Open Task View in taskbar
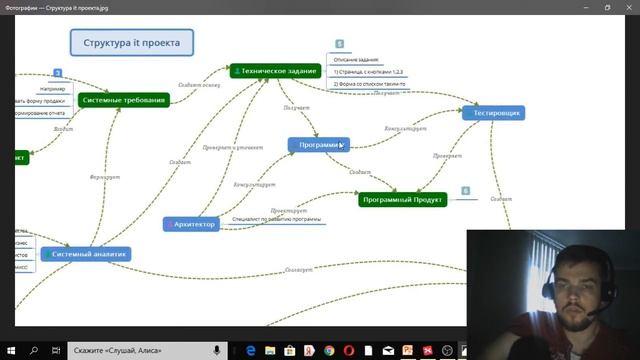Image resolution: width=640 pixels, height=360 pixels. [56, 351]
